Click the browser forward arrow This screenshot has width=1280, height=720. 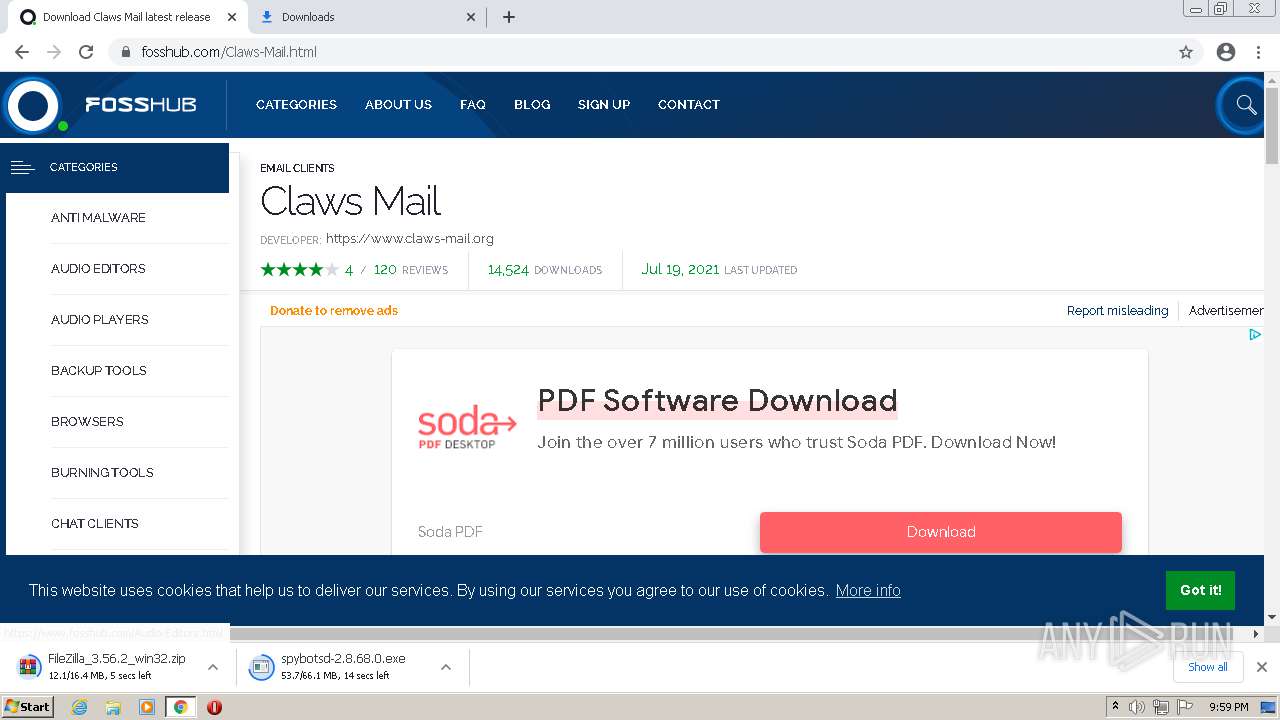(54, 52)
